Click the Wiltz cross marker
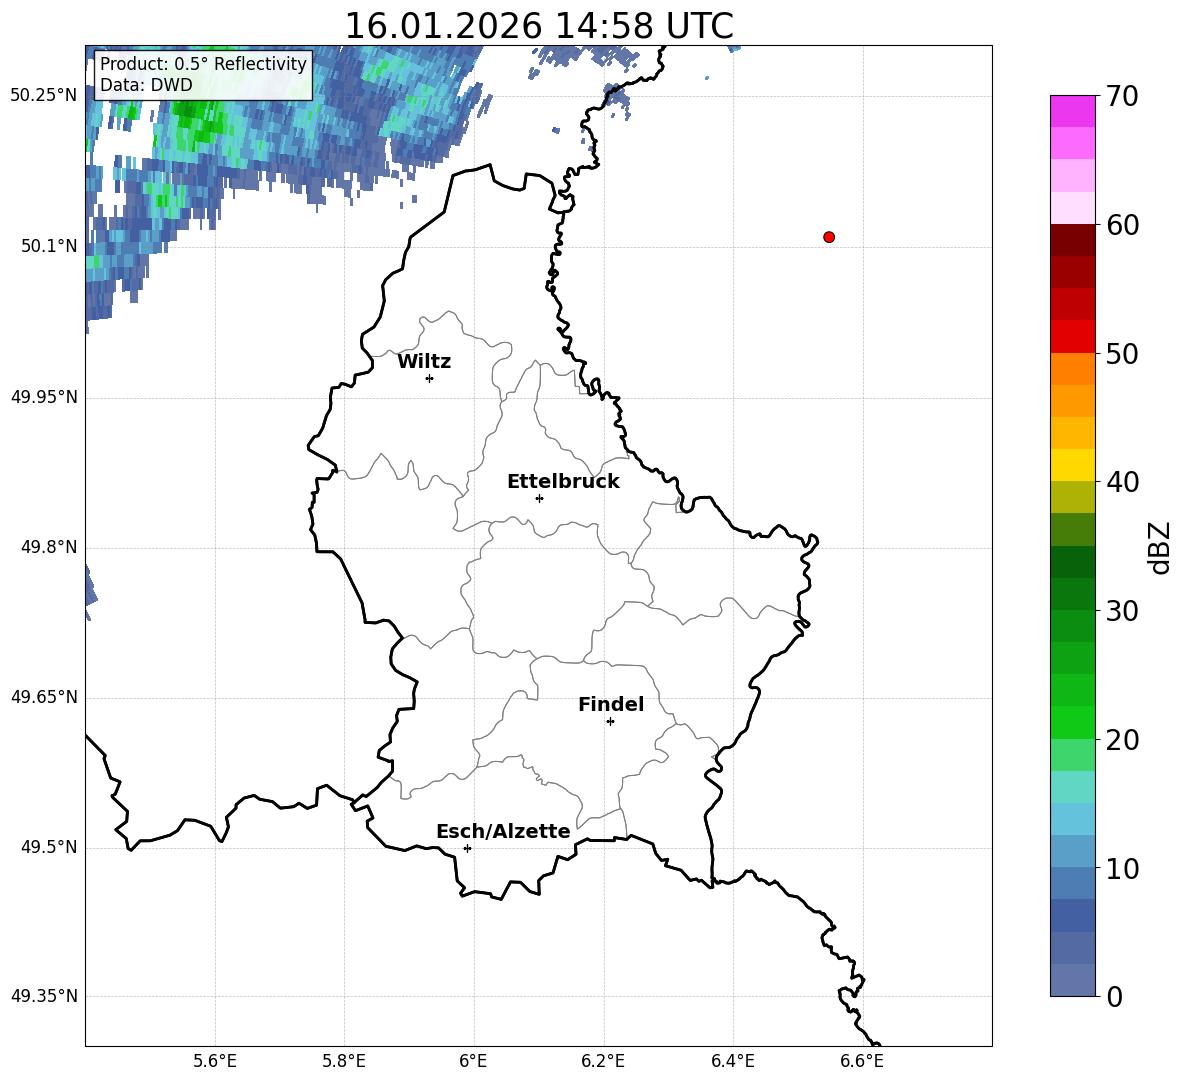The height and width of the screenshot is (1081, 1184). coord(430,378)
